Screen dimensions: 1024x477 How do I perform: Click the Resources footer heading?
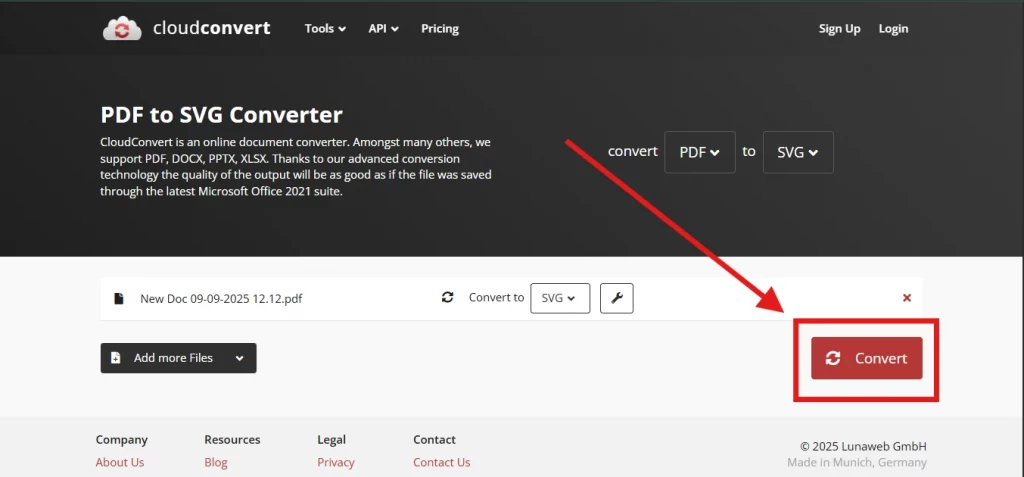coord(232,440)
